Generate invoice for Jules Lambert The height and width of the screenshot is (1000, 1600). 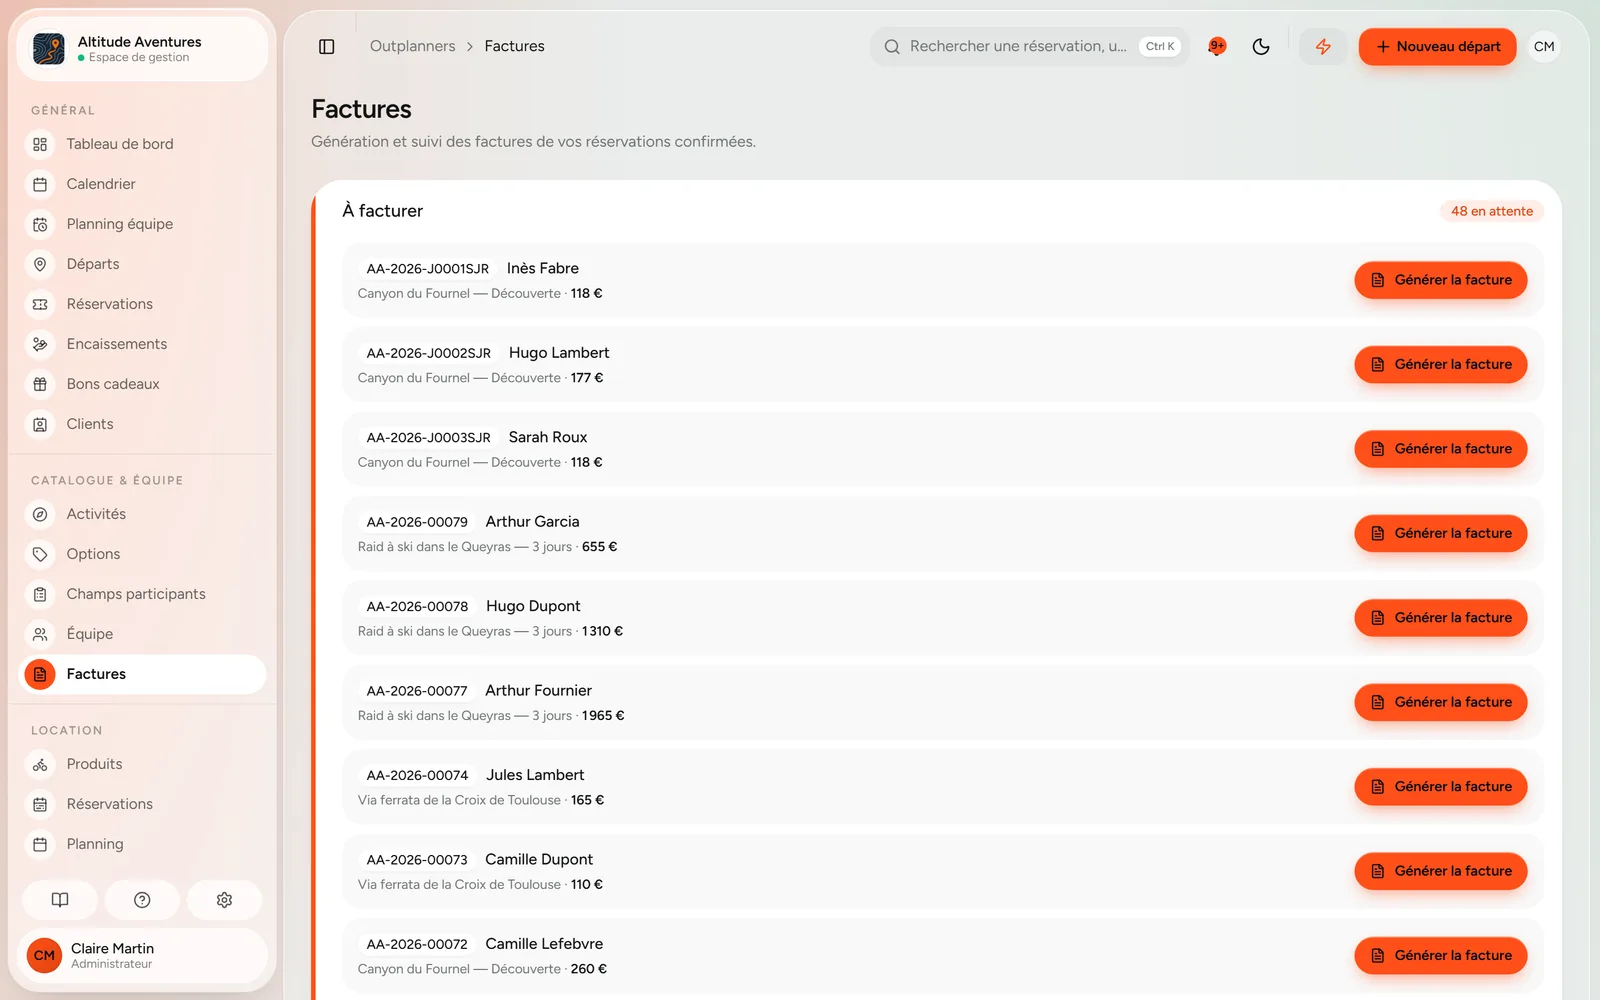click(x=1440, y=787)
